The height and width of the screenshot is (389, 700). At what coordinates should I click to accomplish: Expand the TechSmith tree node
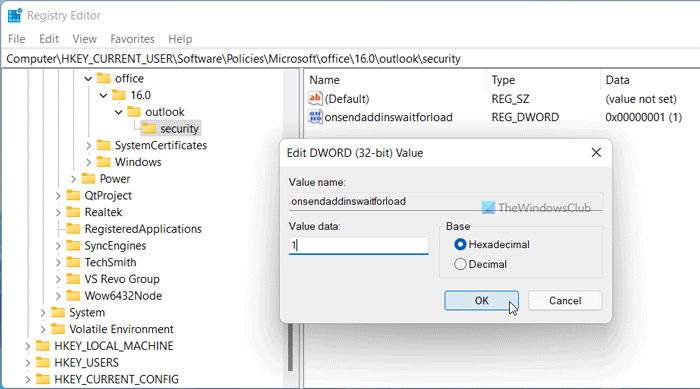pos(58,262)
